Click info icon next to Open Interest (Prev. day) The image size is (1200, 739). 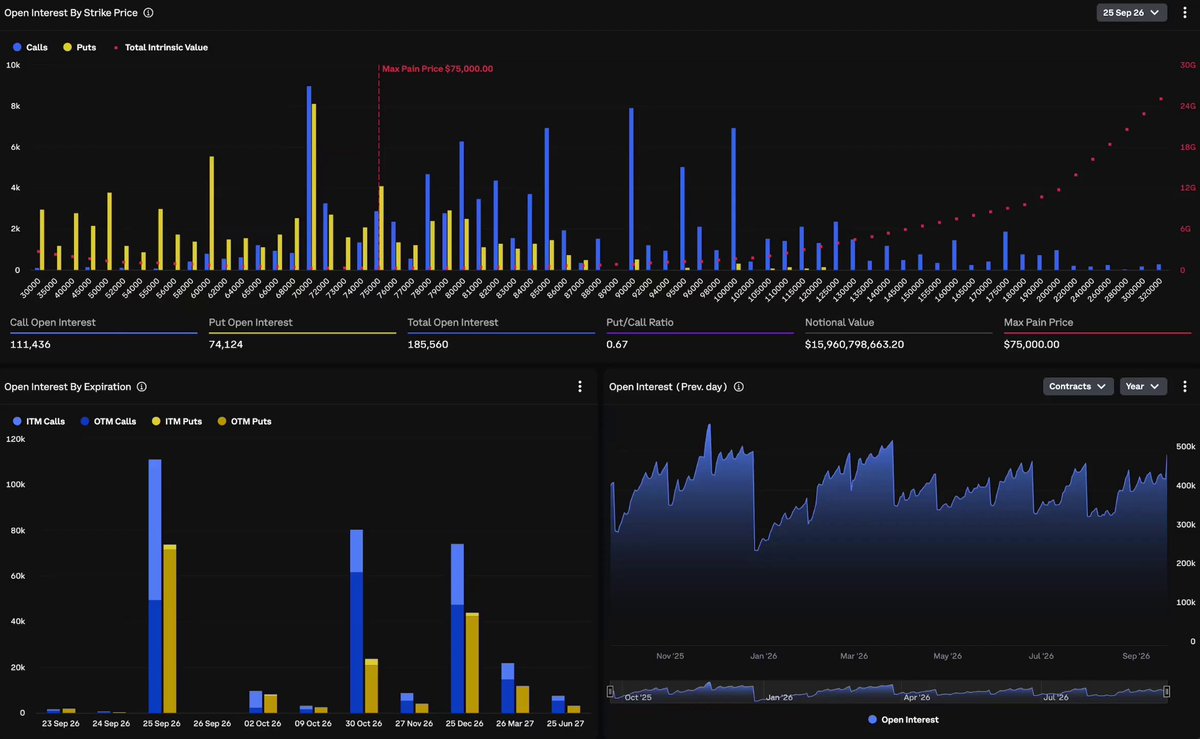(739, 387)
